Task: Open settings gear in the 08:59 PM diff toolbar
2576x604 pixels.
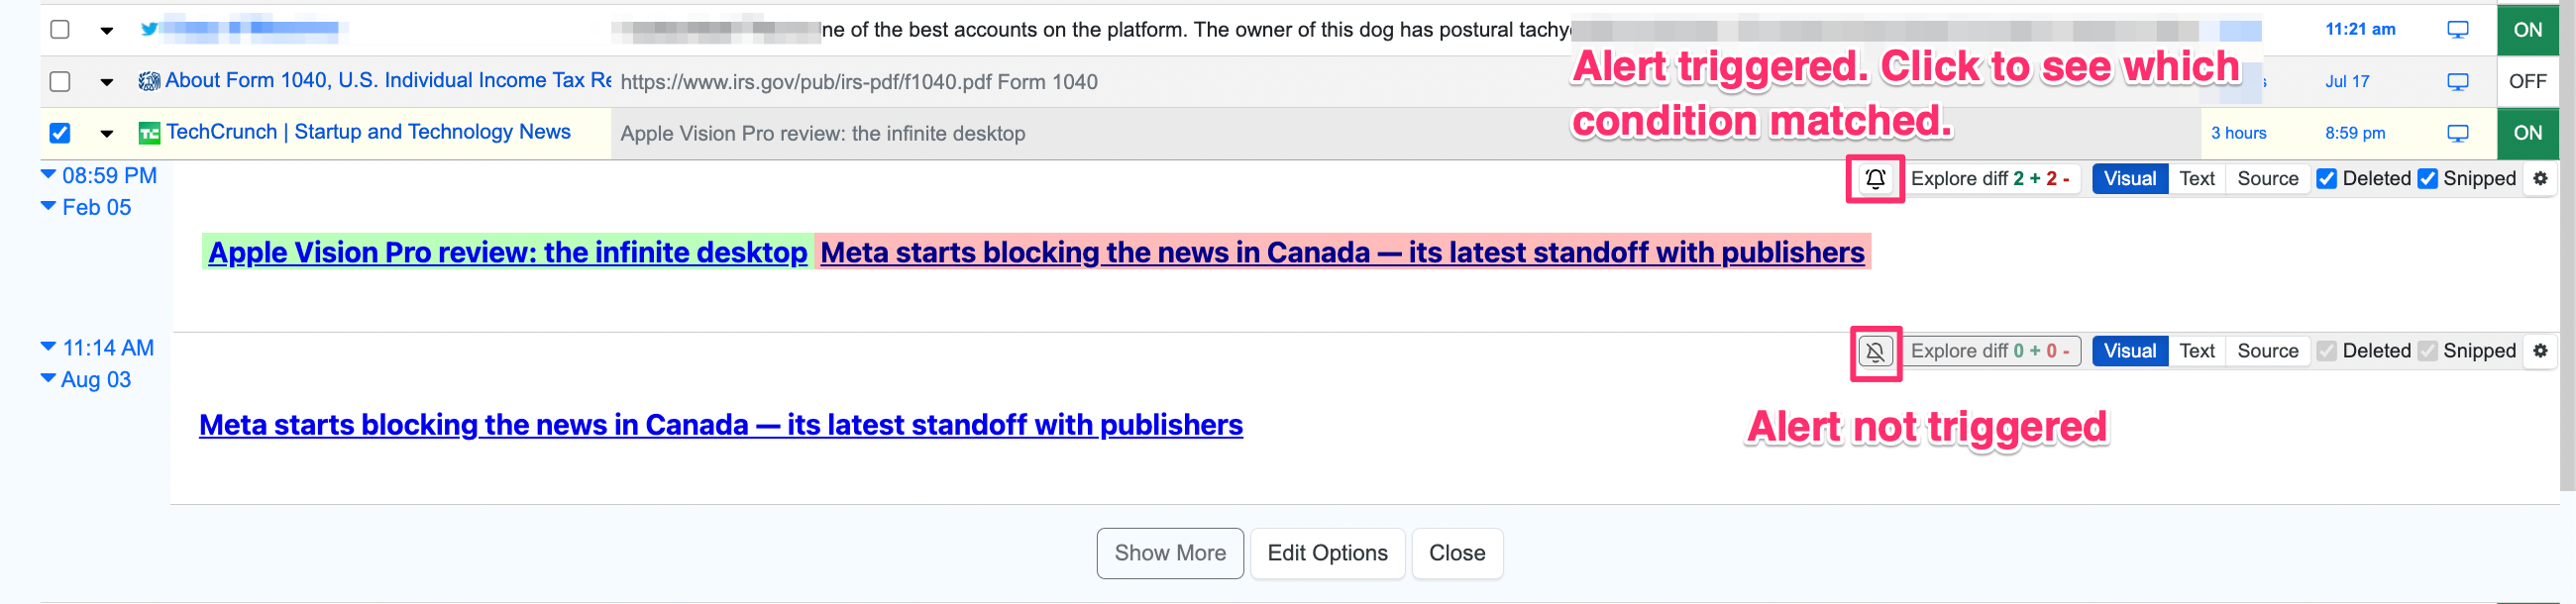Action: 2539,179
